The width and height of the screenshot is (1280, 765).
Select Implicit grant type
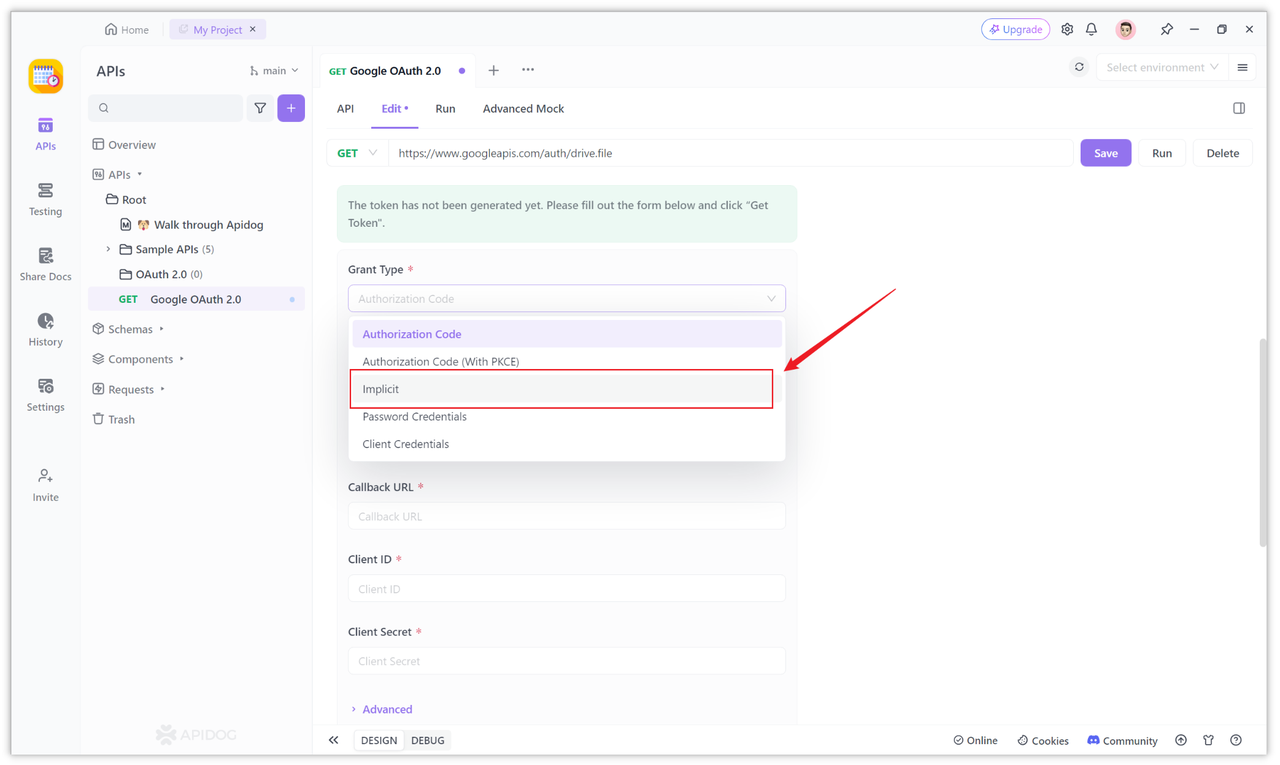coord(567,389)
